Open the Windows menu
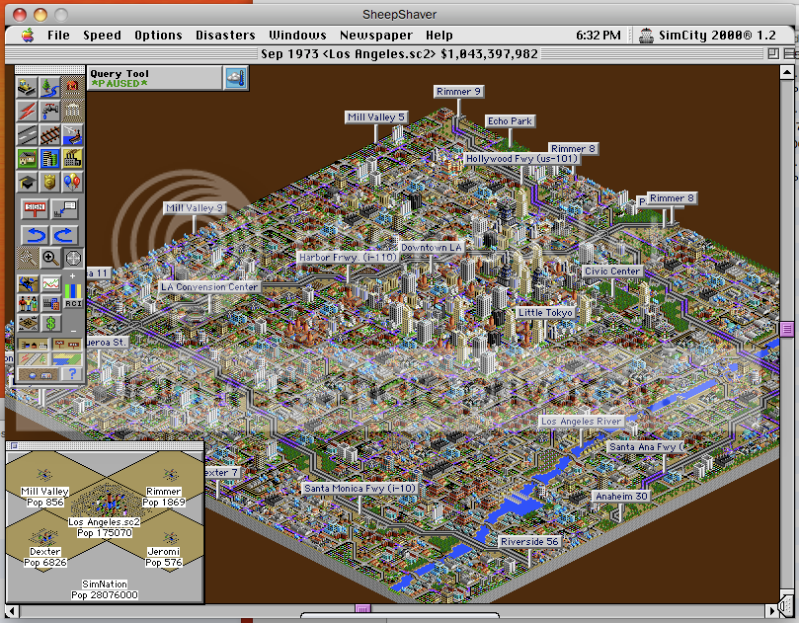The height and width of the screenshot is (623, 799). pos(298,35)
